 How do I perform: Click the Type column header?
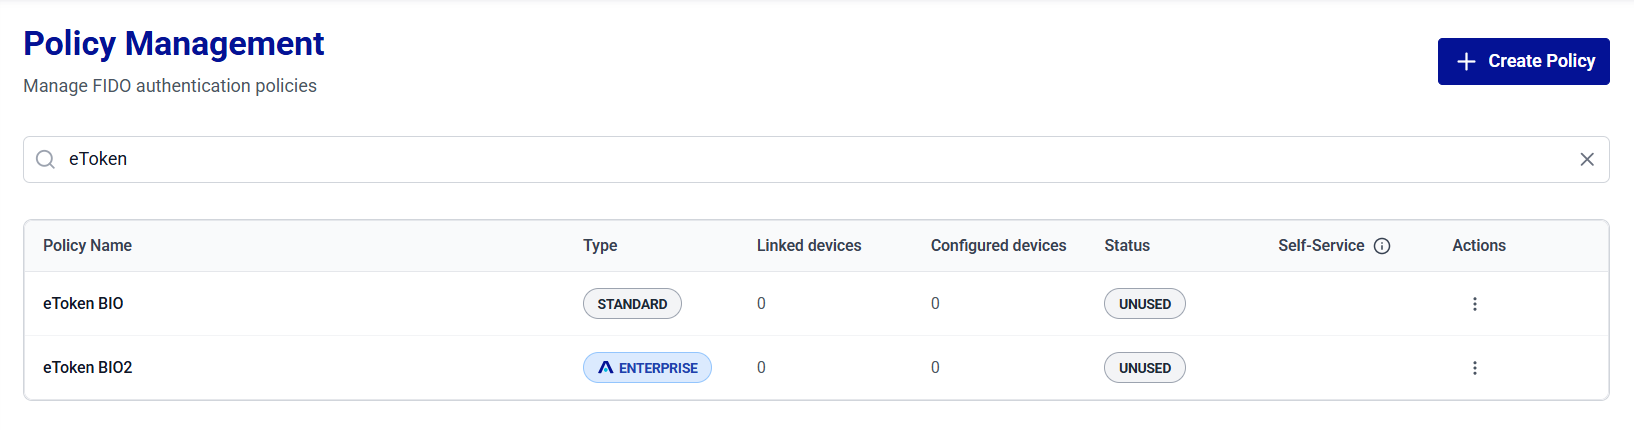coord(600,246)
